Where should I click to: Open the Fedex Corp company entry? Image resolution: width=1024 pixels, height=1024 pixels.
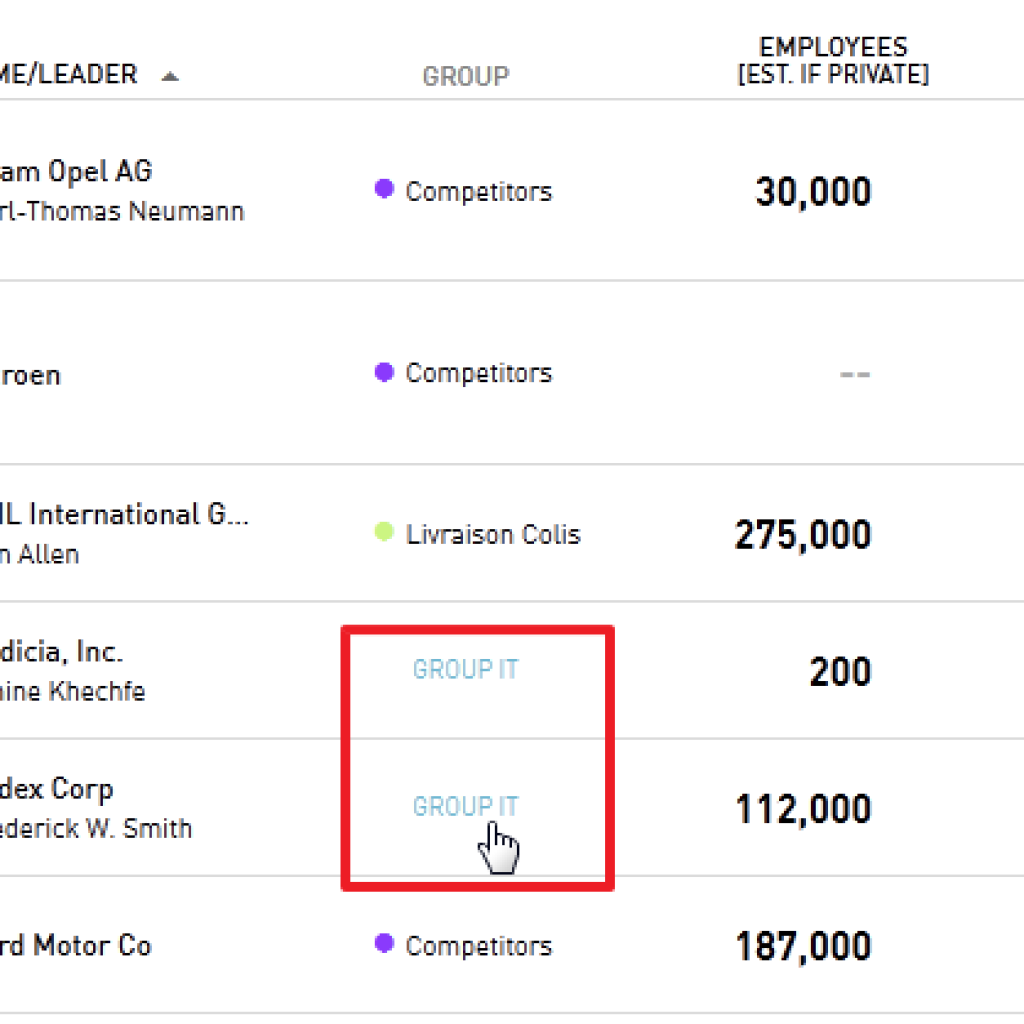click(x=57, y=790)
